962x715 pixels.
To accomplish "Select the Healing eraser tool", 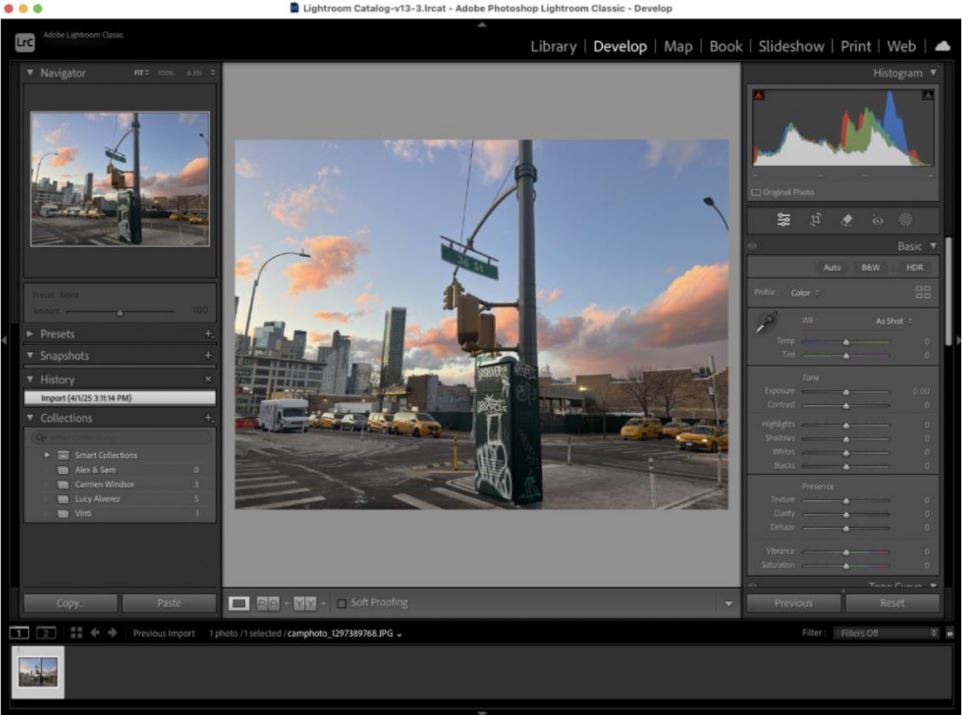I will point(846,220).
